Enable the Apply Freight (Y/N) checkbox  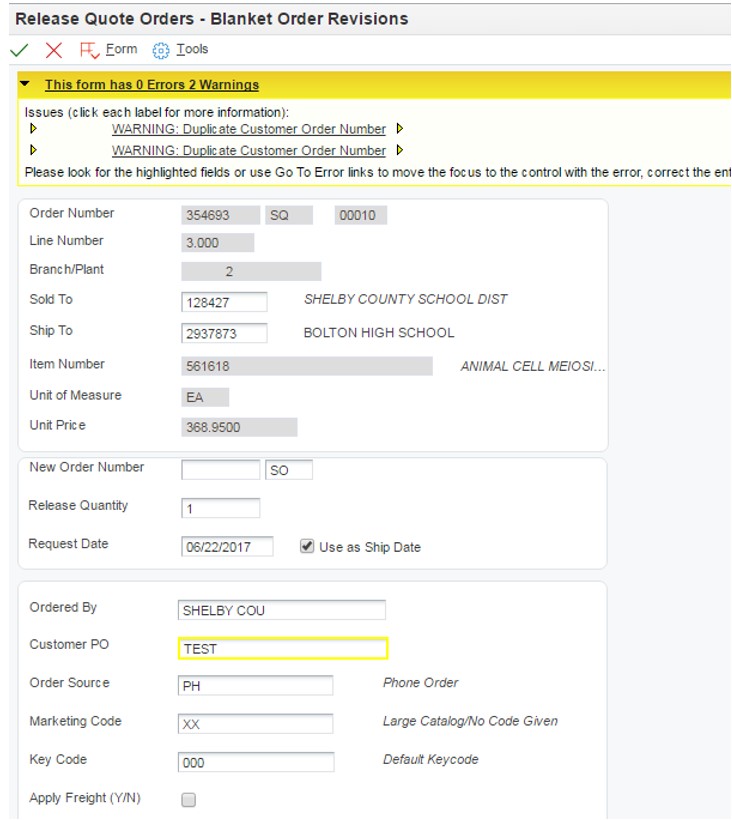[x=188, y=800]
